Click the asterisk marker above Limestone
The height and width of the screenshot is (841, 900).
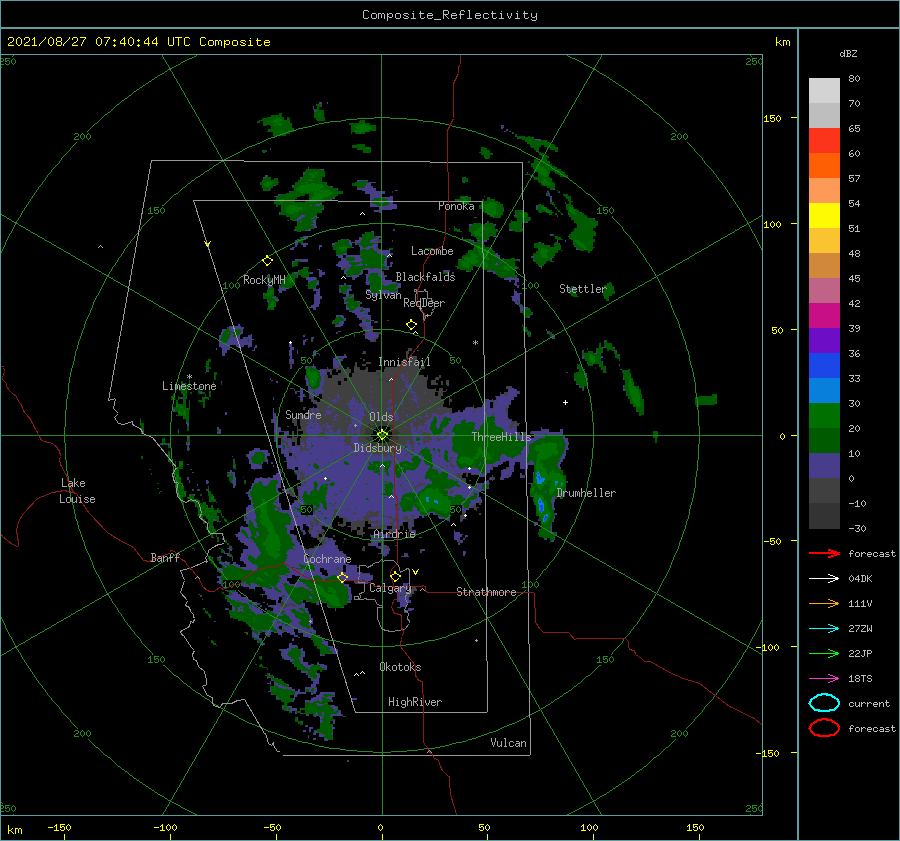coord(189,377)
